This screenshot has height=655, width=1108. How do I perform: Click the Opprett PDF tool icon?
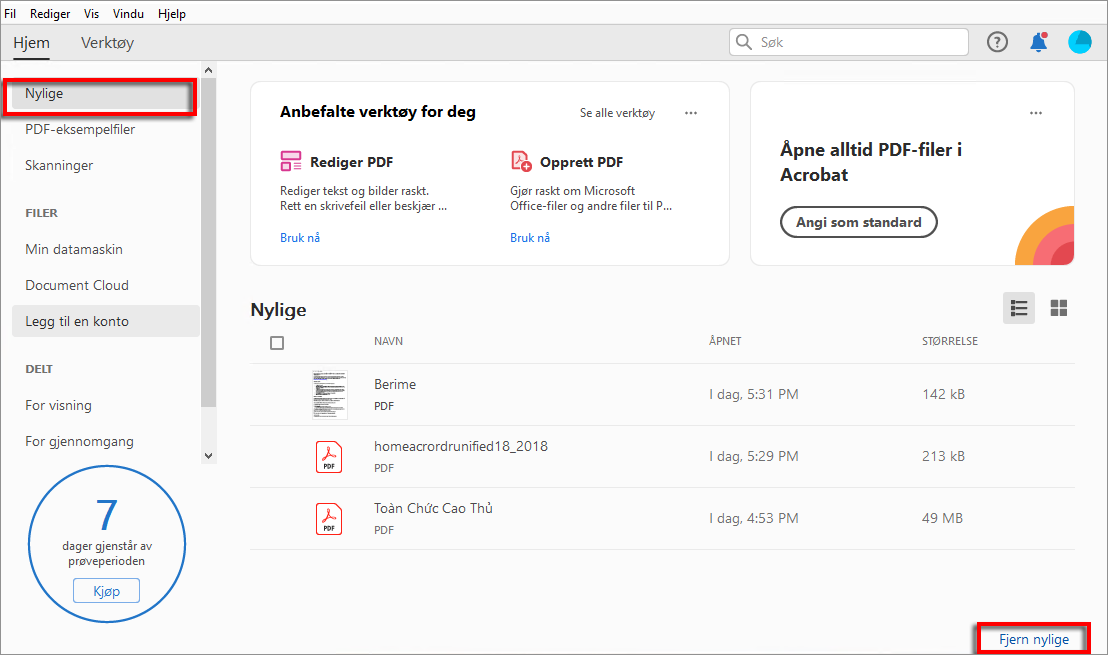(521, 161)
